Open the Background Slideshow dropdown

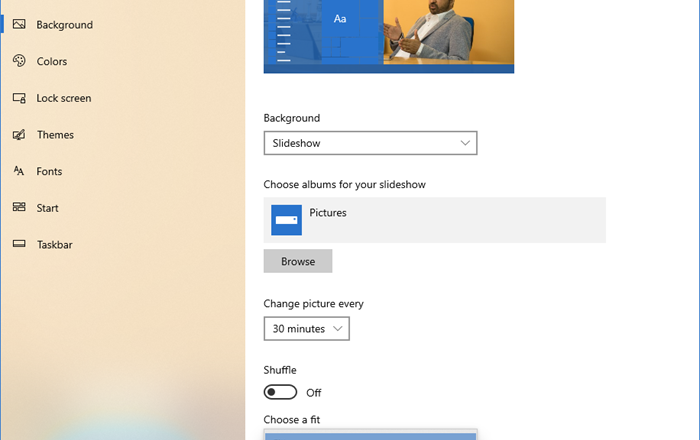pyautogui.click(x=370, y=143)
